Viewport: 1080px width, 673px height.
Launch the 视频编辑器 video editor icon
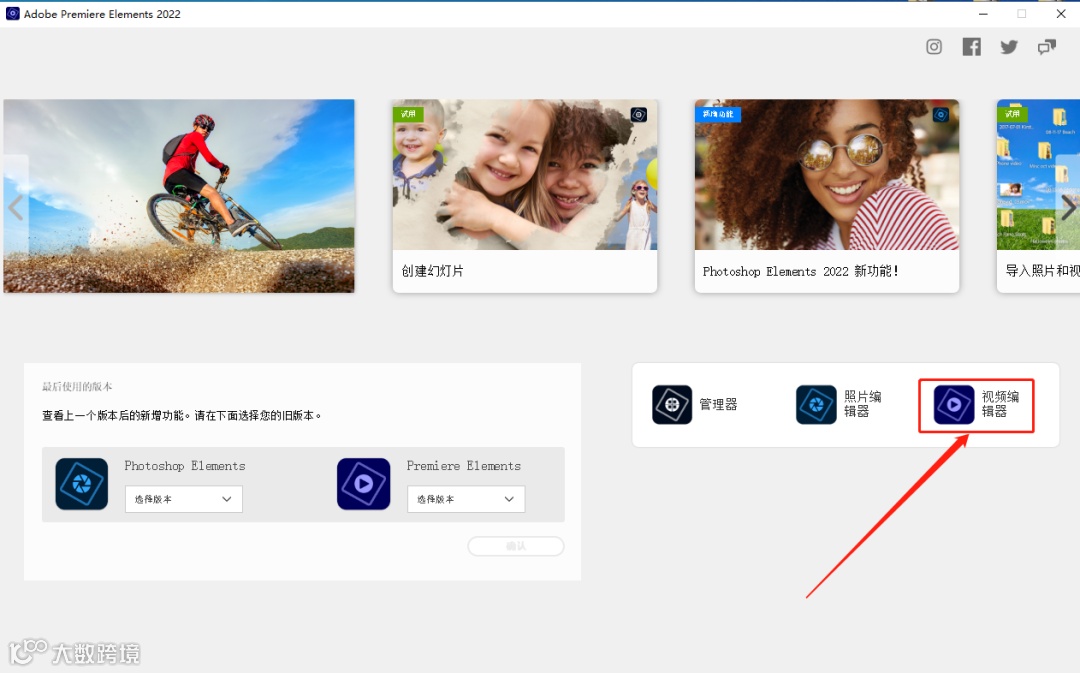pos(953,404)
